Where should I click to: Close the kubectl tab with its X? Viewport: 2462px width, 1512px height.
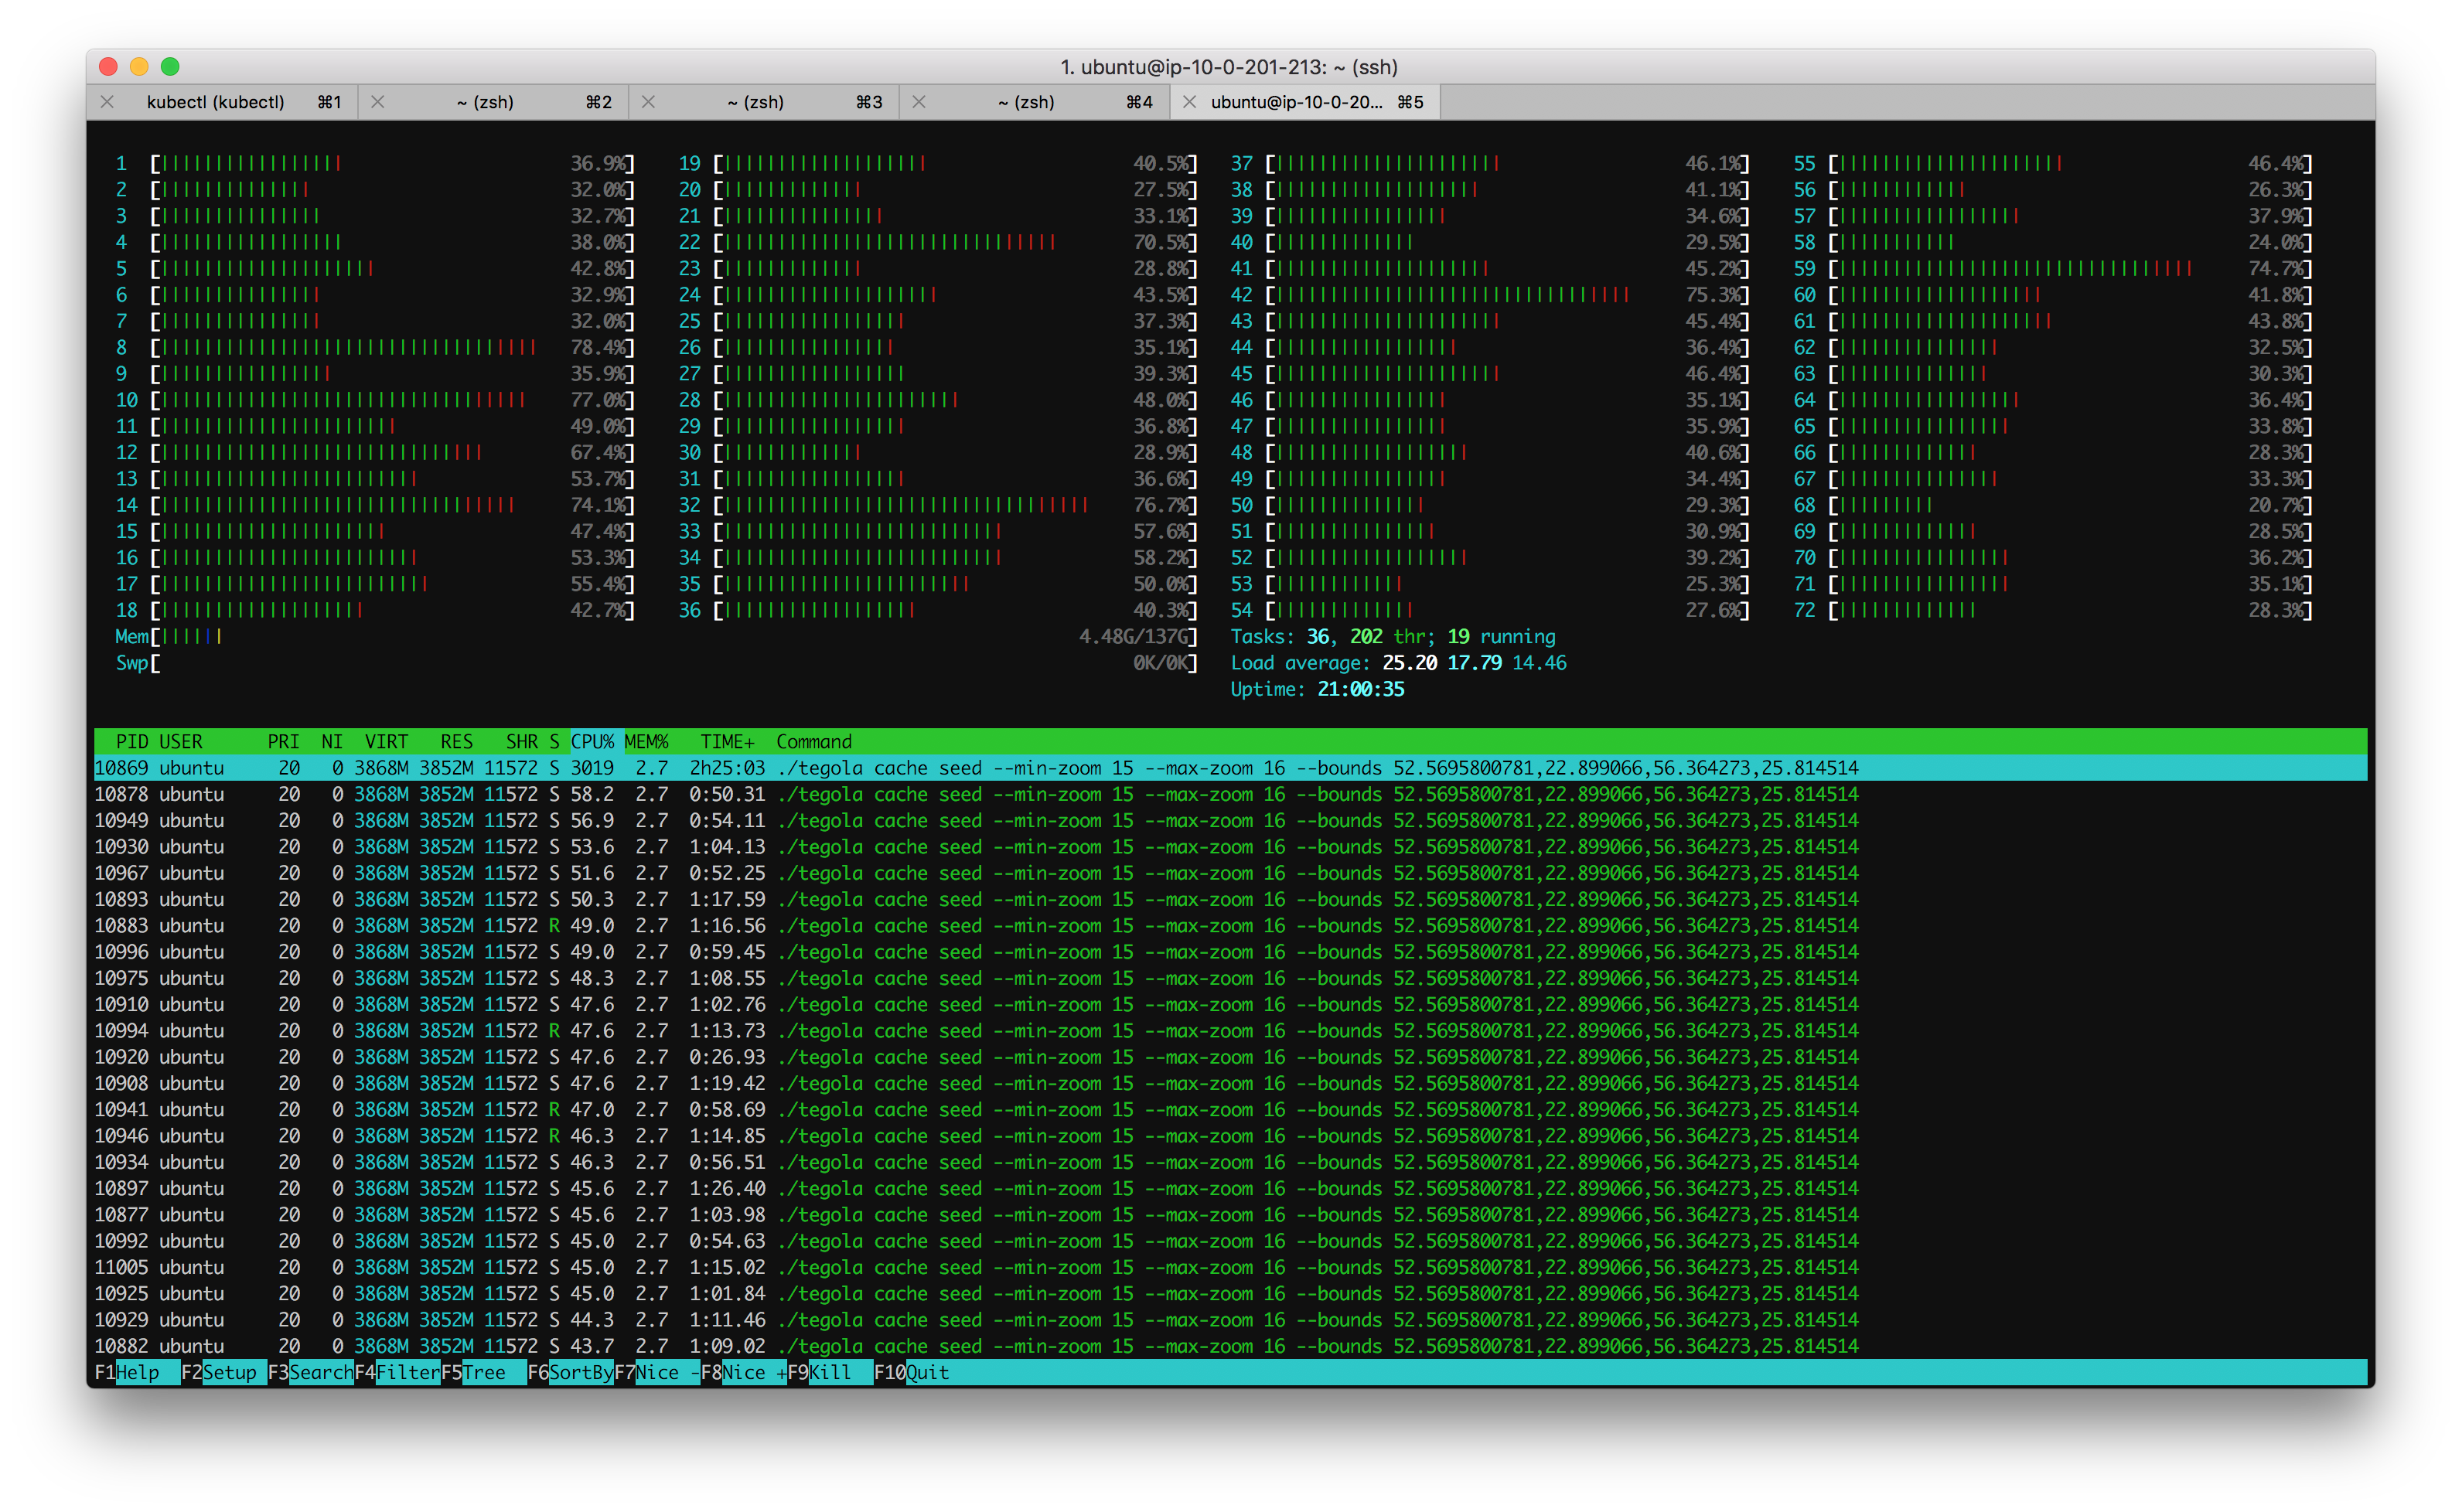coord(107,101)
